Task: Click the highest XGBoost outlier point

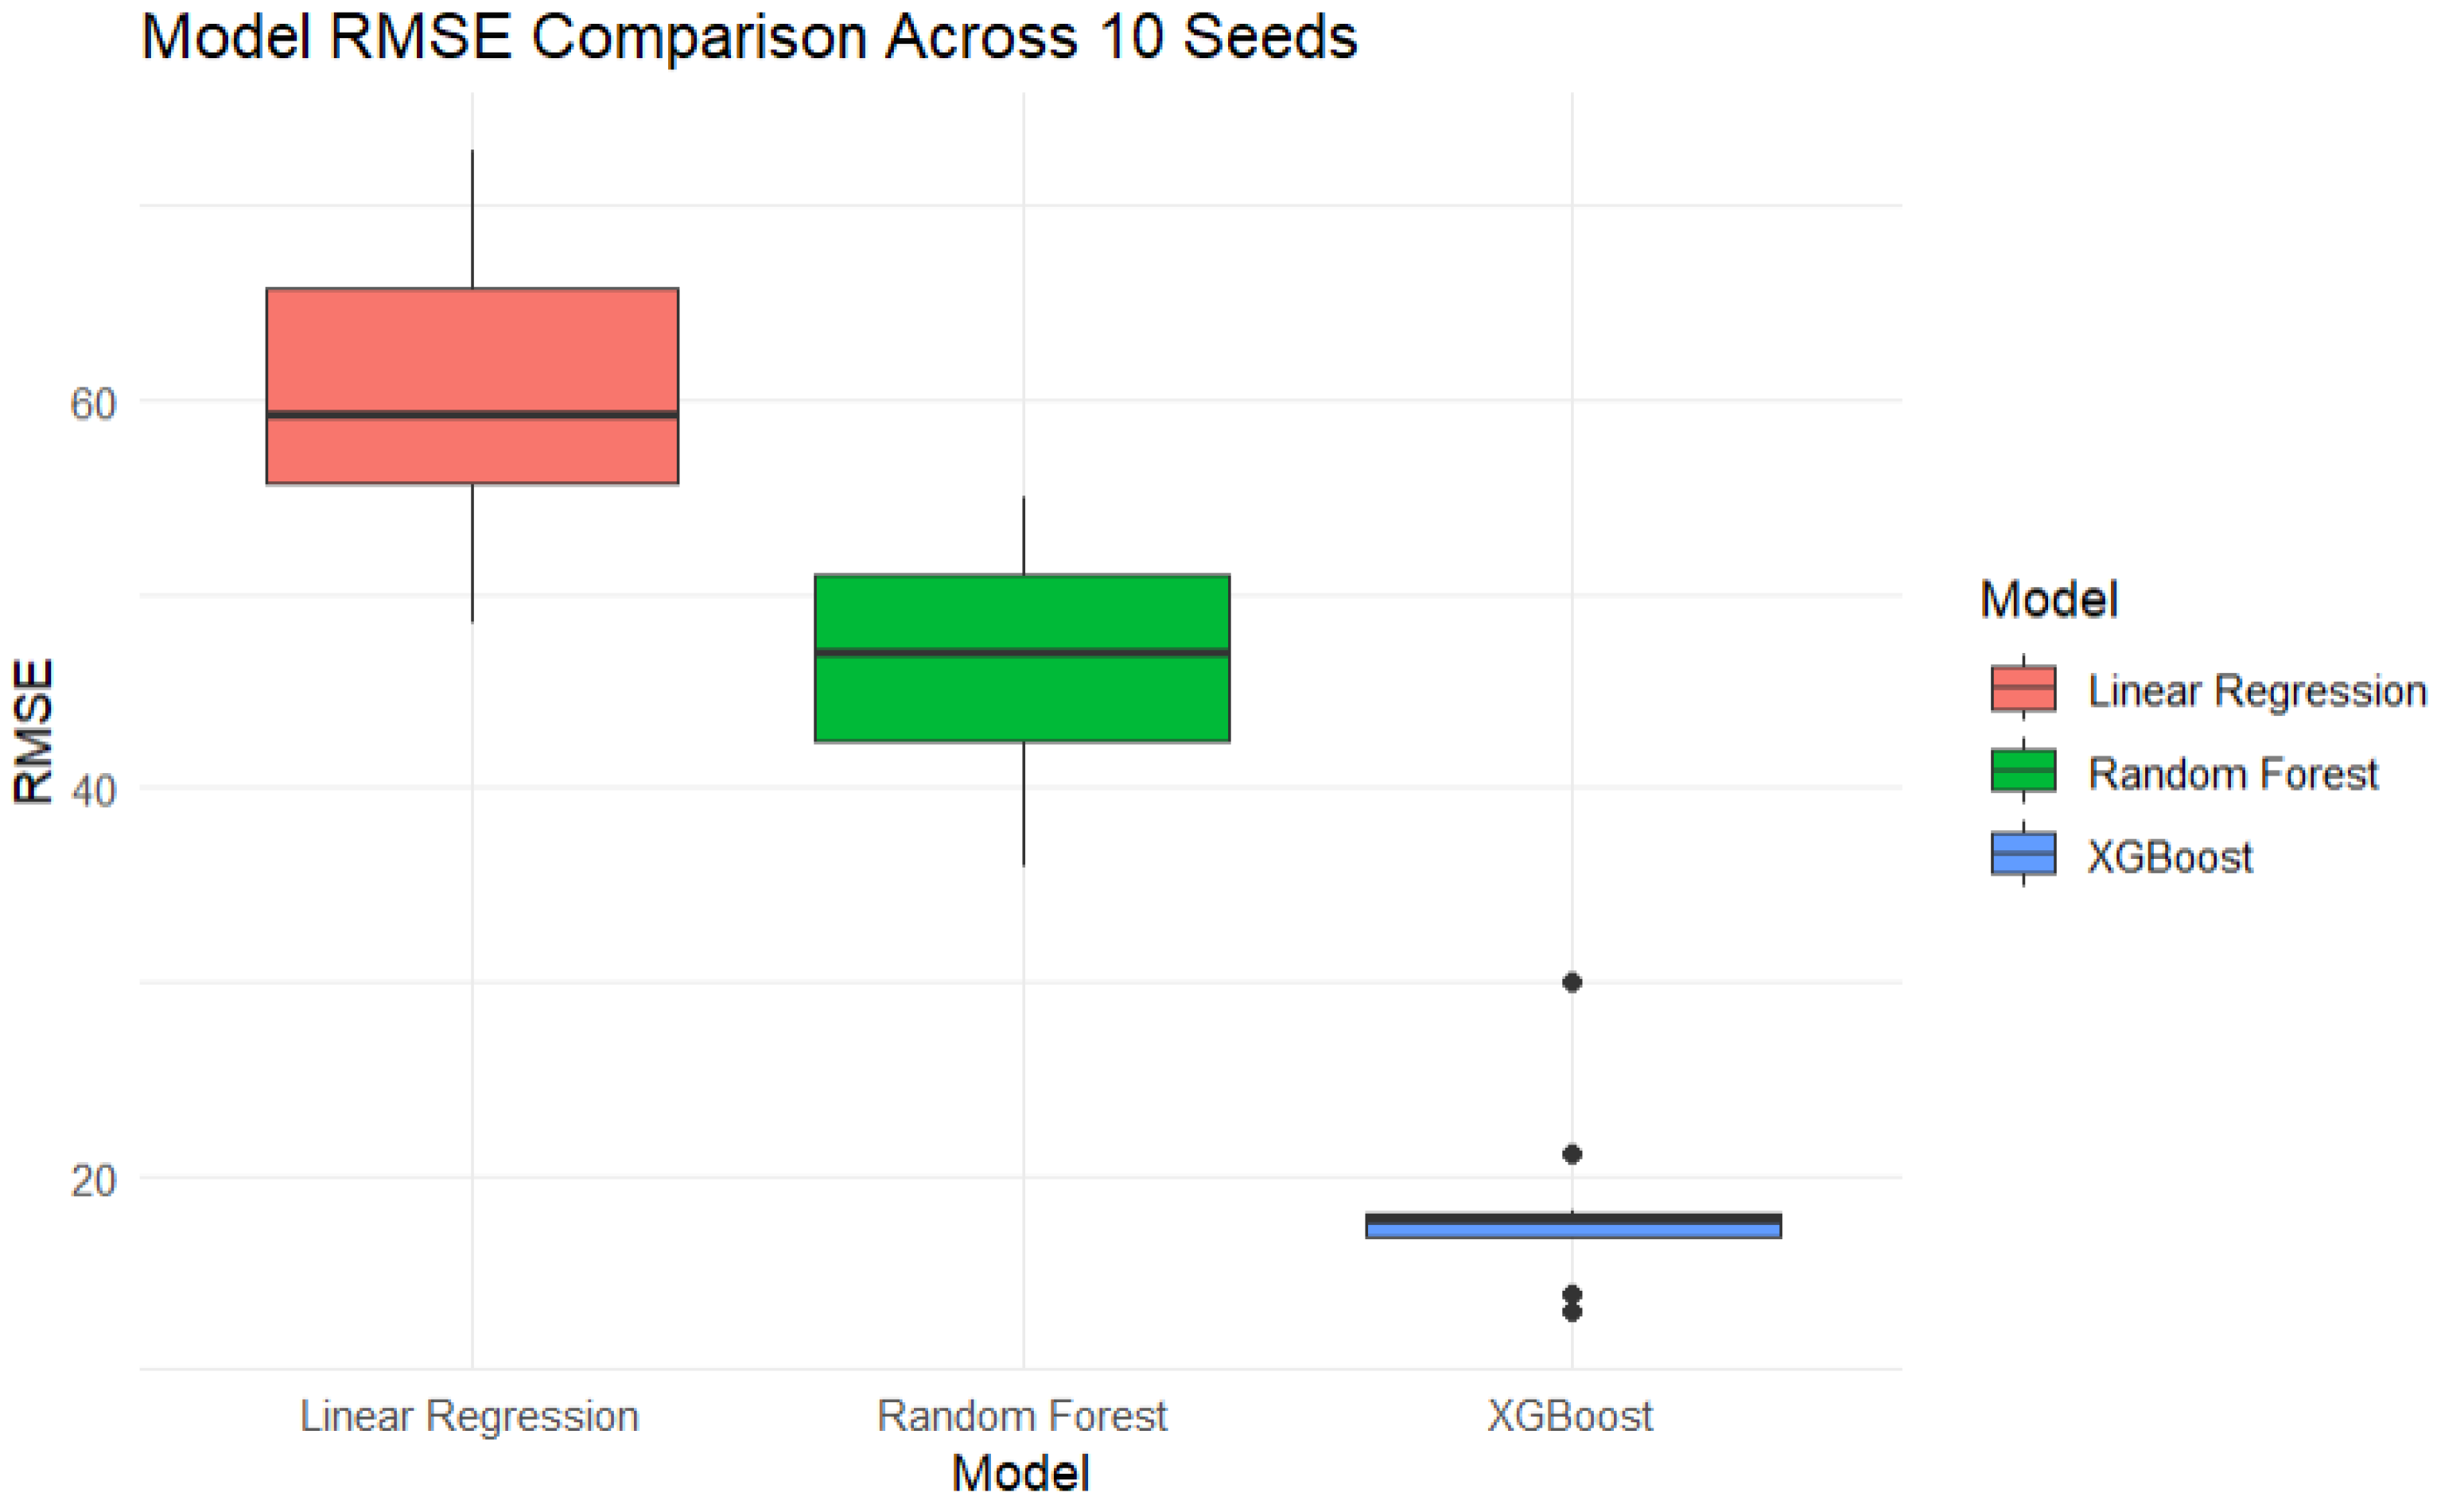Action: tap(1572, 983)
